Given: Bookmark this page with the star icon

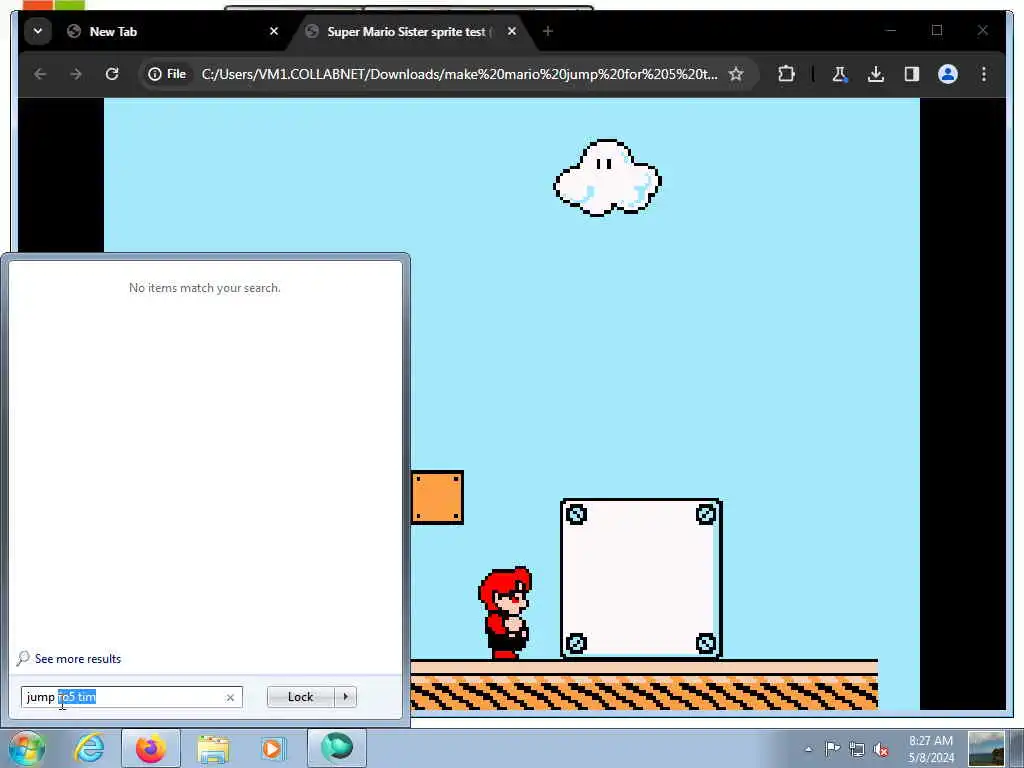Looking at the screenshot, I should coord(736,74).
